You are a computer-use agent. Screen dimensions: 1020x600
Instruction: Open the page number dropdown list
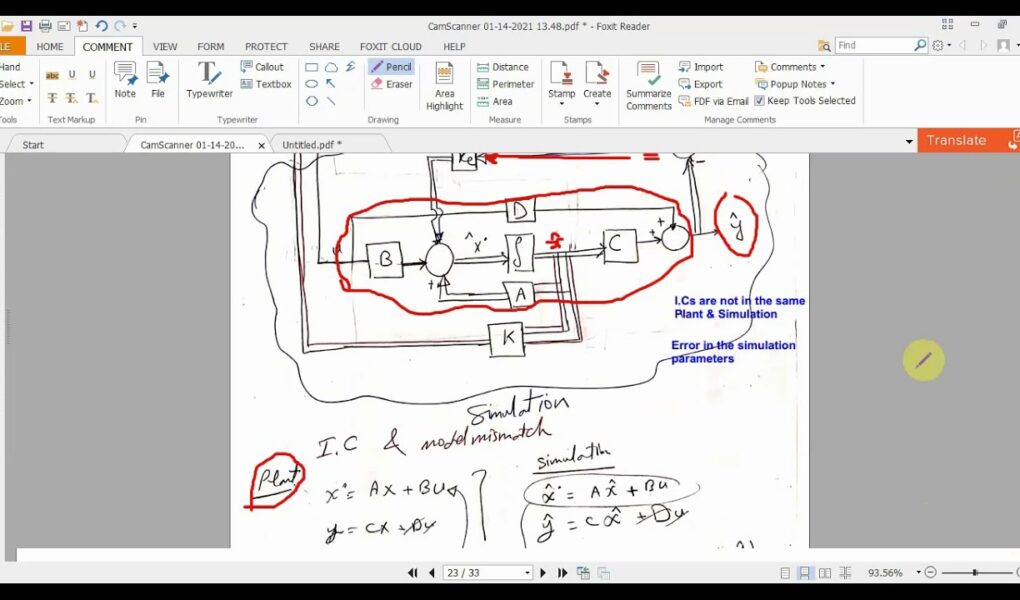(x=527, y=573)
